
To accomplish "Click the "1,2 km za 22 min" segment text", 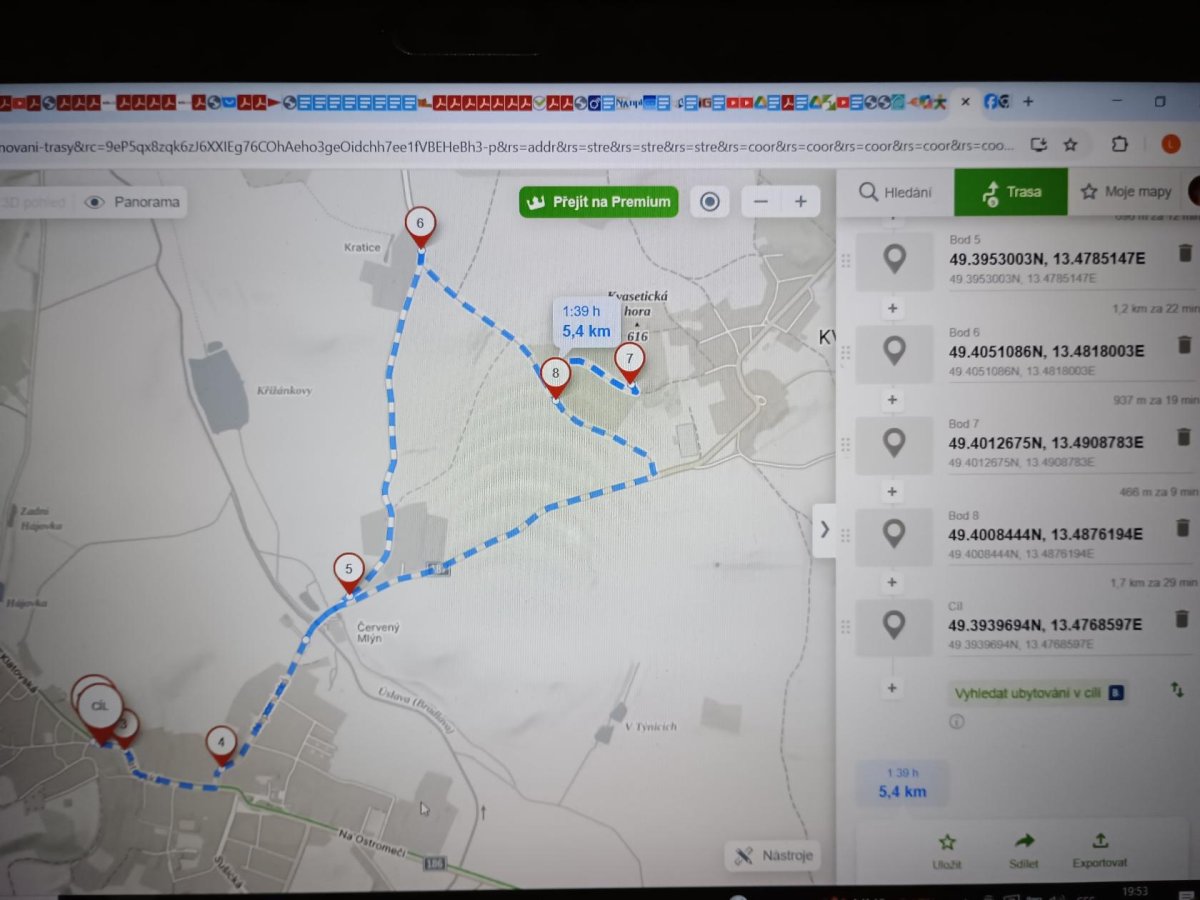I will 1154,309.
